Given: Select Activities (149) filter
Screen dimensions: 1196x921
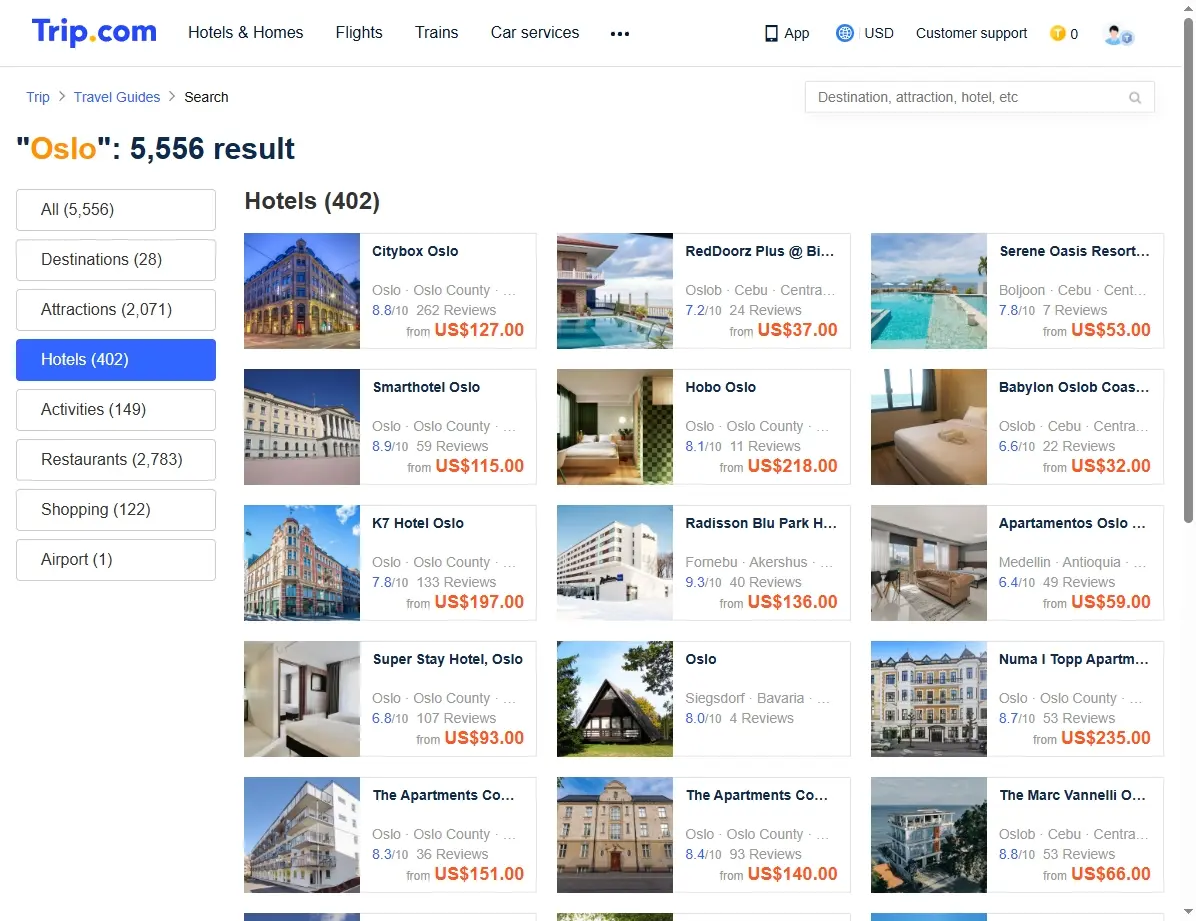Looking at the screenshot, I should 116,410.
